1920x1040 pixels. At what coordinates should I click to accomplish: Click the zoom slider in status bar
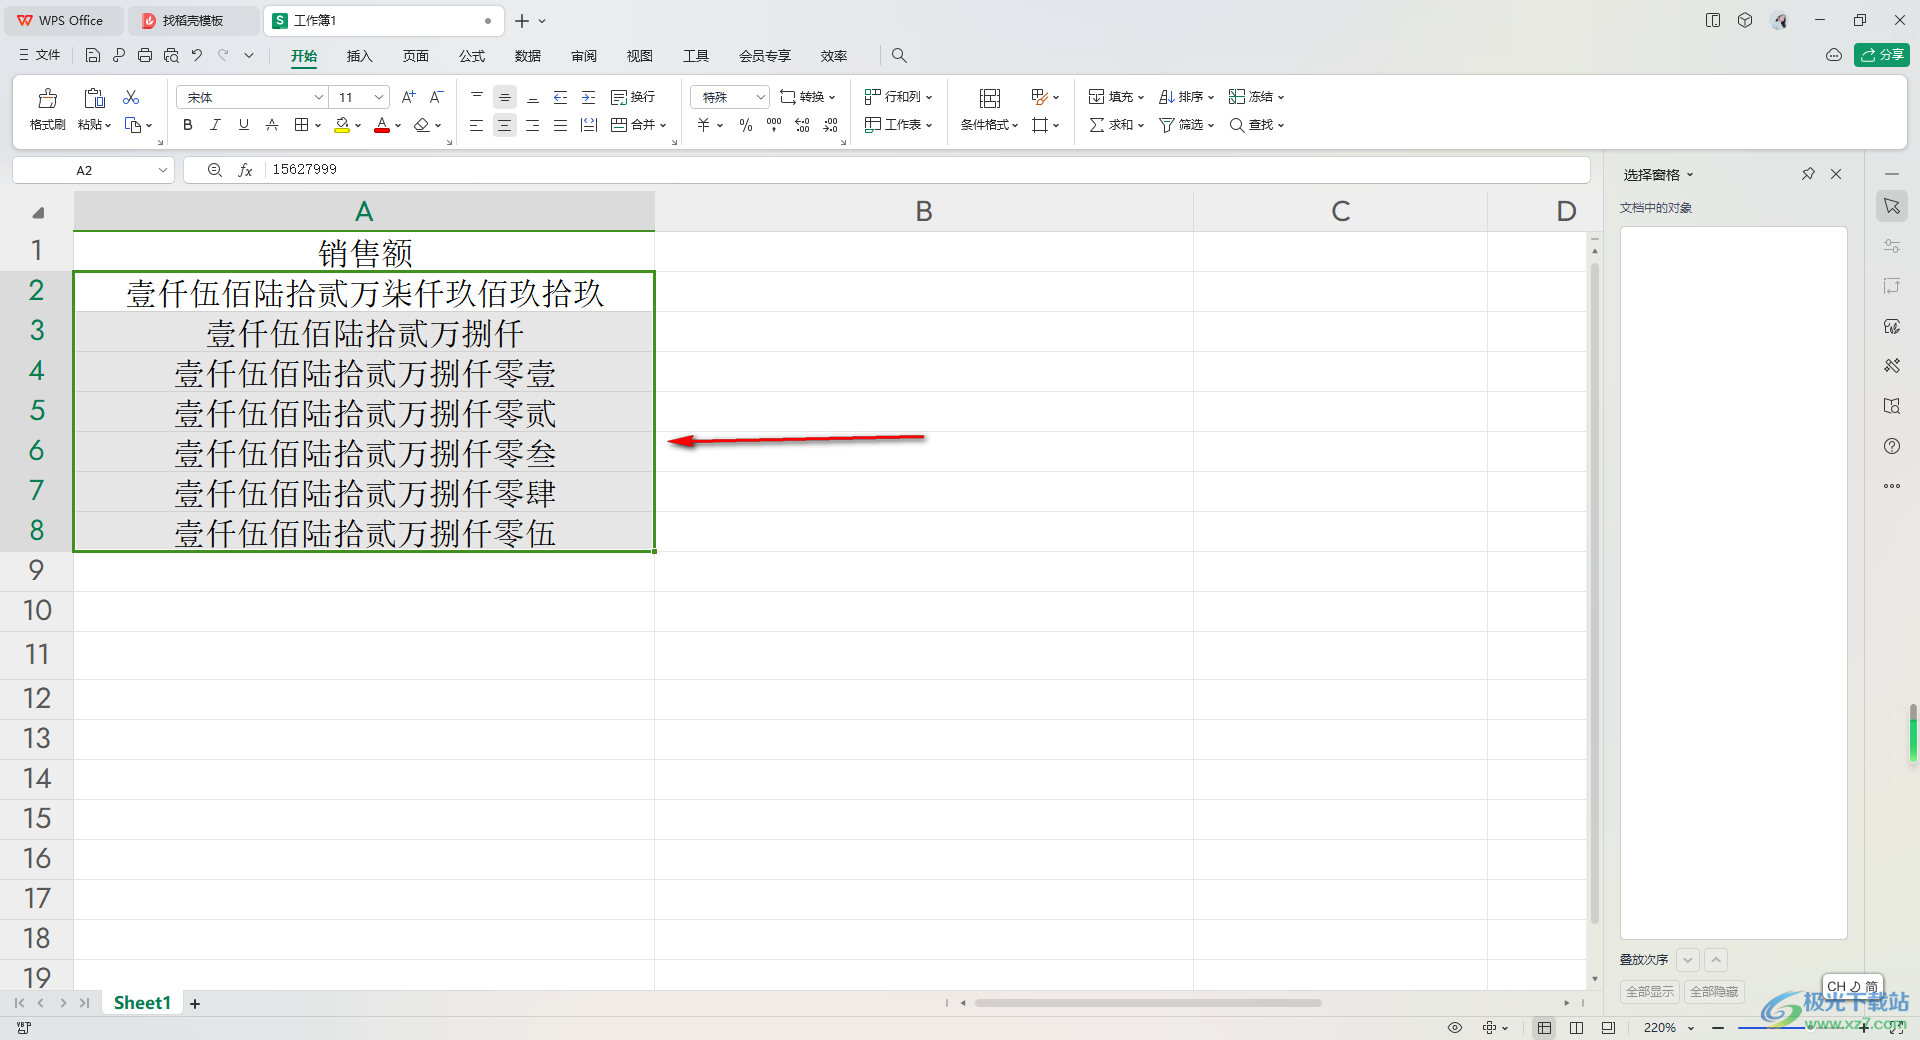point(1790,1028)
